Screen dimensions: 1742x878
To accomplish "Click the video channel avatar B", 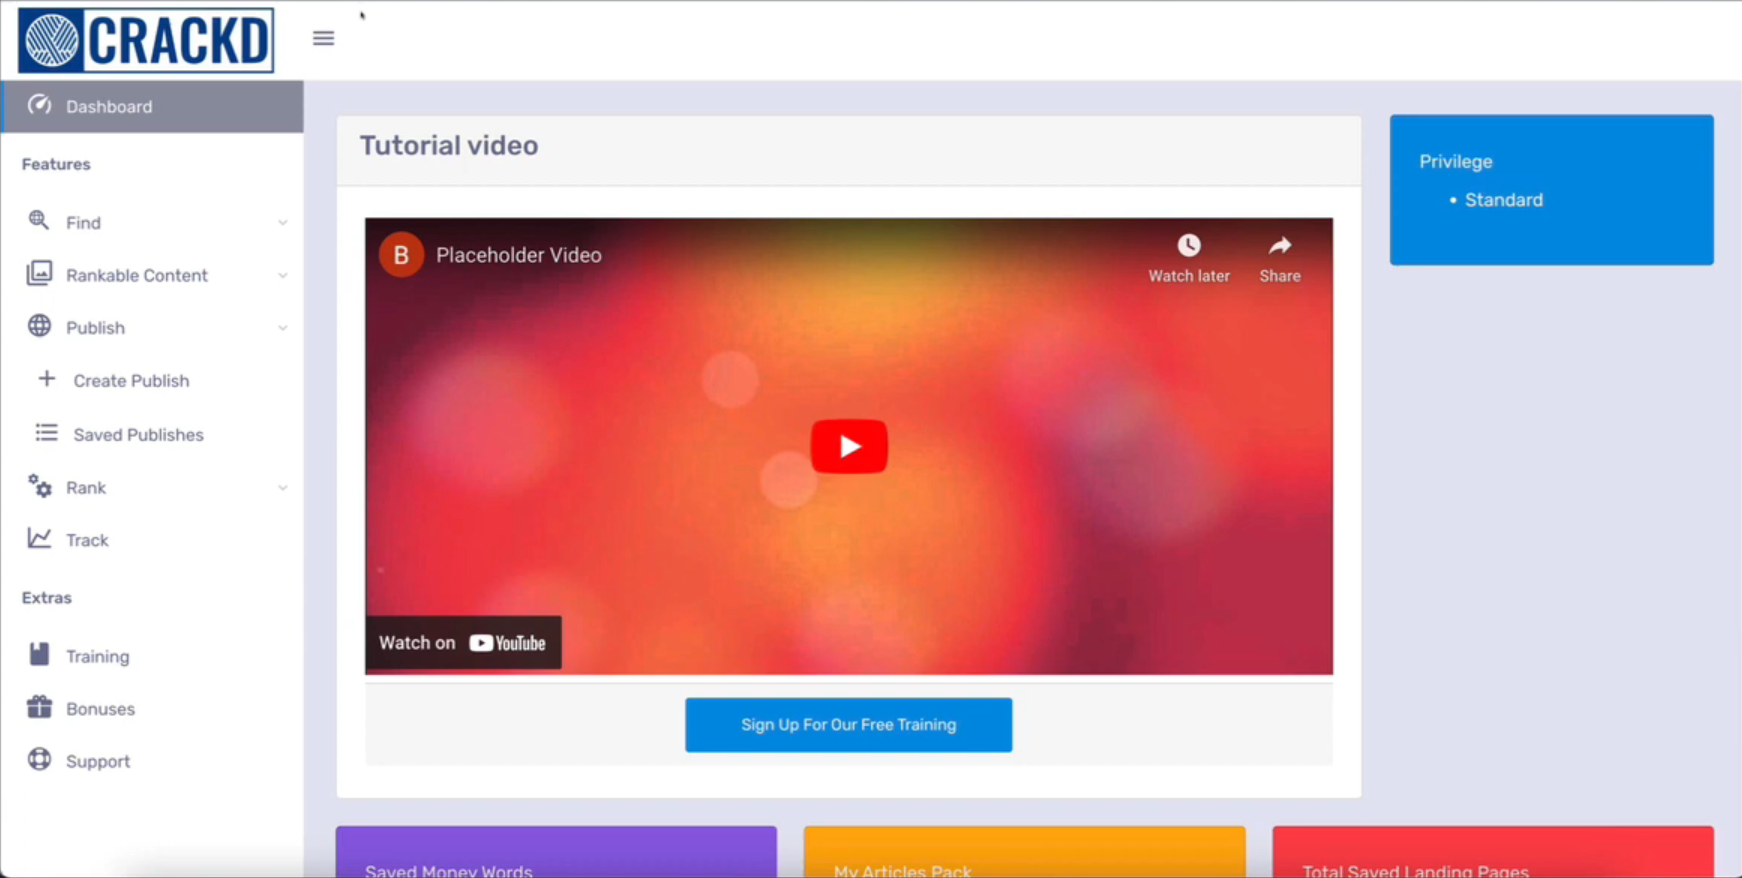I will pos(401,255).
